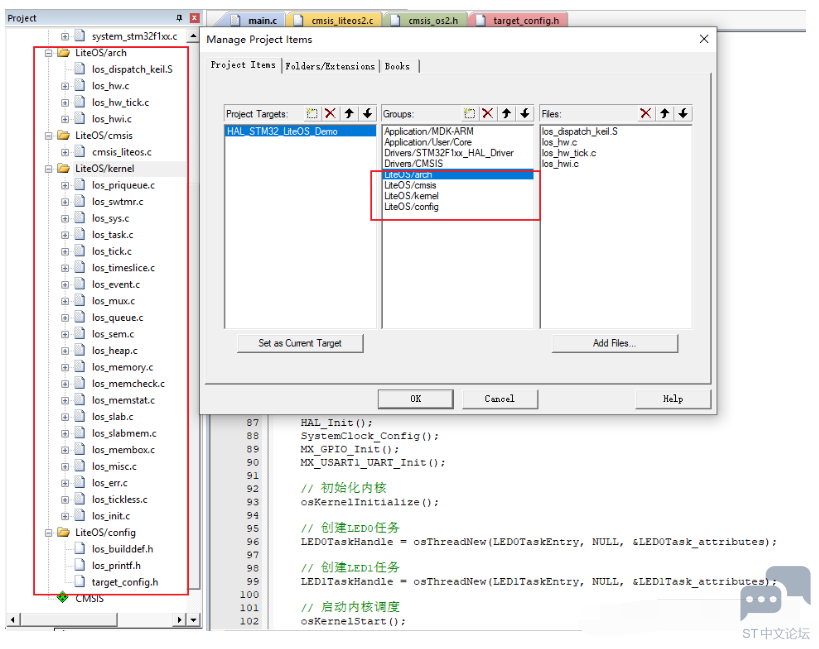This screenshot has height=649, width=819.
Task: Move project target up arrow
Action: [349, 113]
